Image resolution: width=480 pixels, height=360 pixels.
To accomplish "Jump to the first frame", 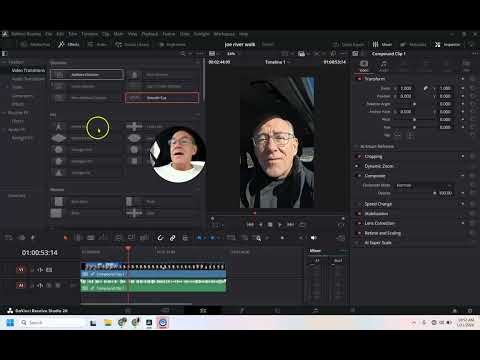I will click(250, 225).
